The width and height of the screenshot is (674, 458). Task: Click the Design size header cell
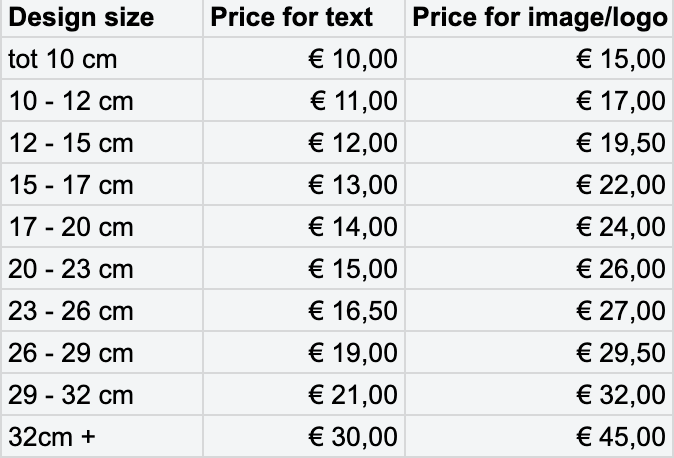[x=82, y=18]
